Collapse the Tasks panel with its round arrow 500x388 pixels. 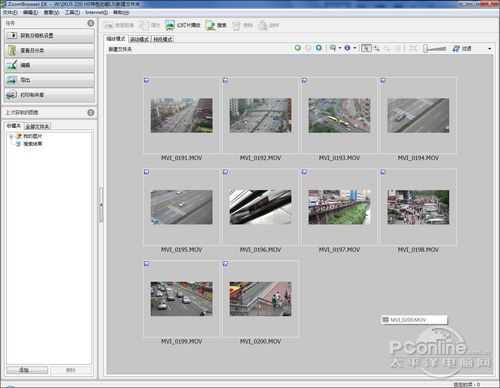91,23
